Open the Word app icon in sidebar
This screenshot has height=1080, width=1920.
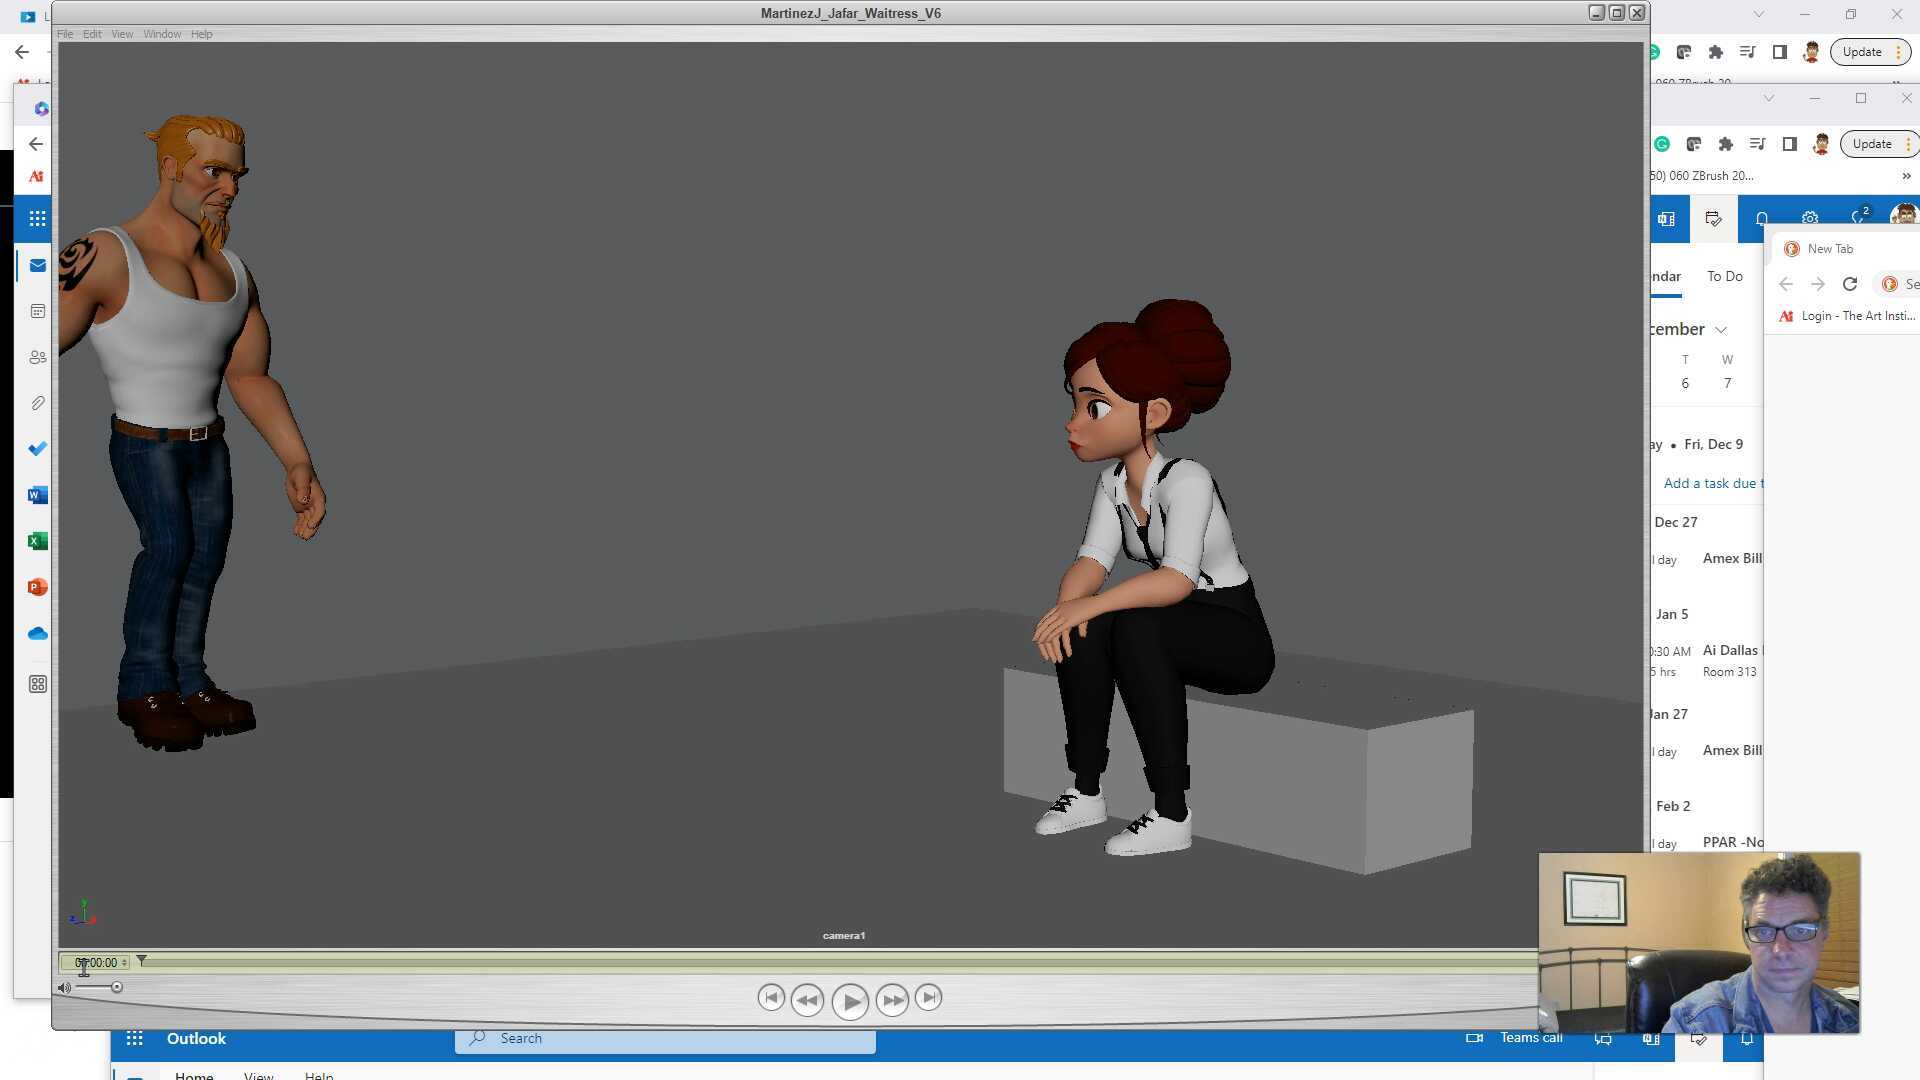pyautogui.click(x=38, y=495)
